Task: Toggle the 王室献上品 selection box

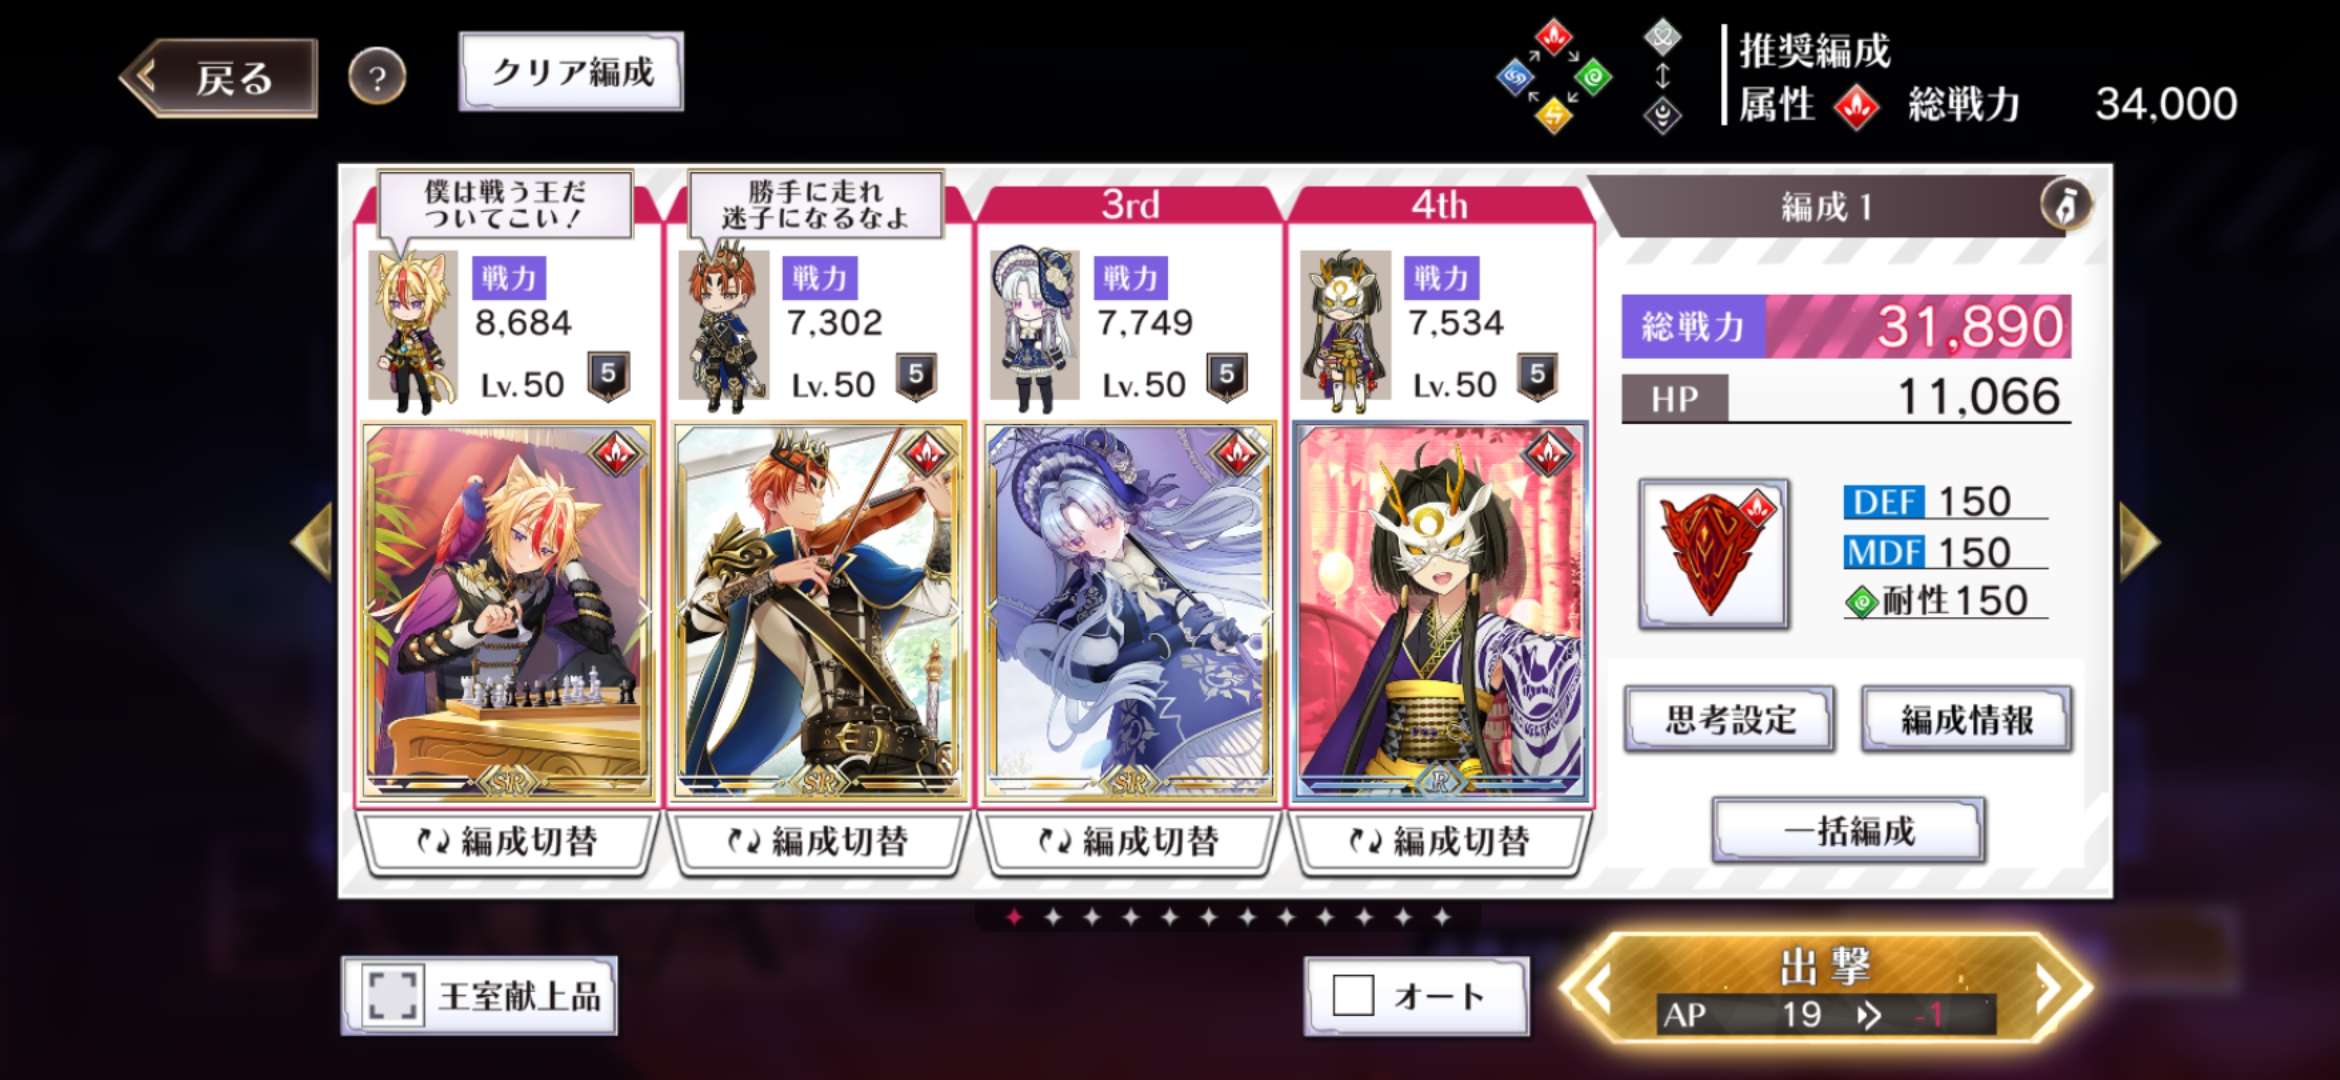Action: point(392,995)
